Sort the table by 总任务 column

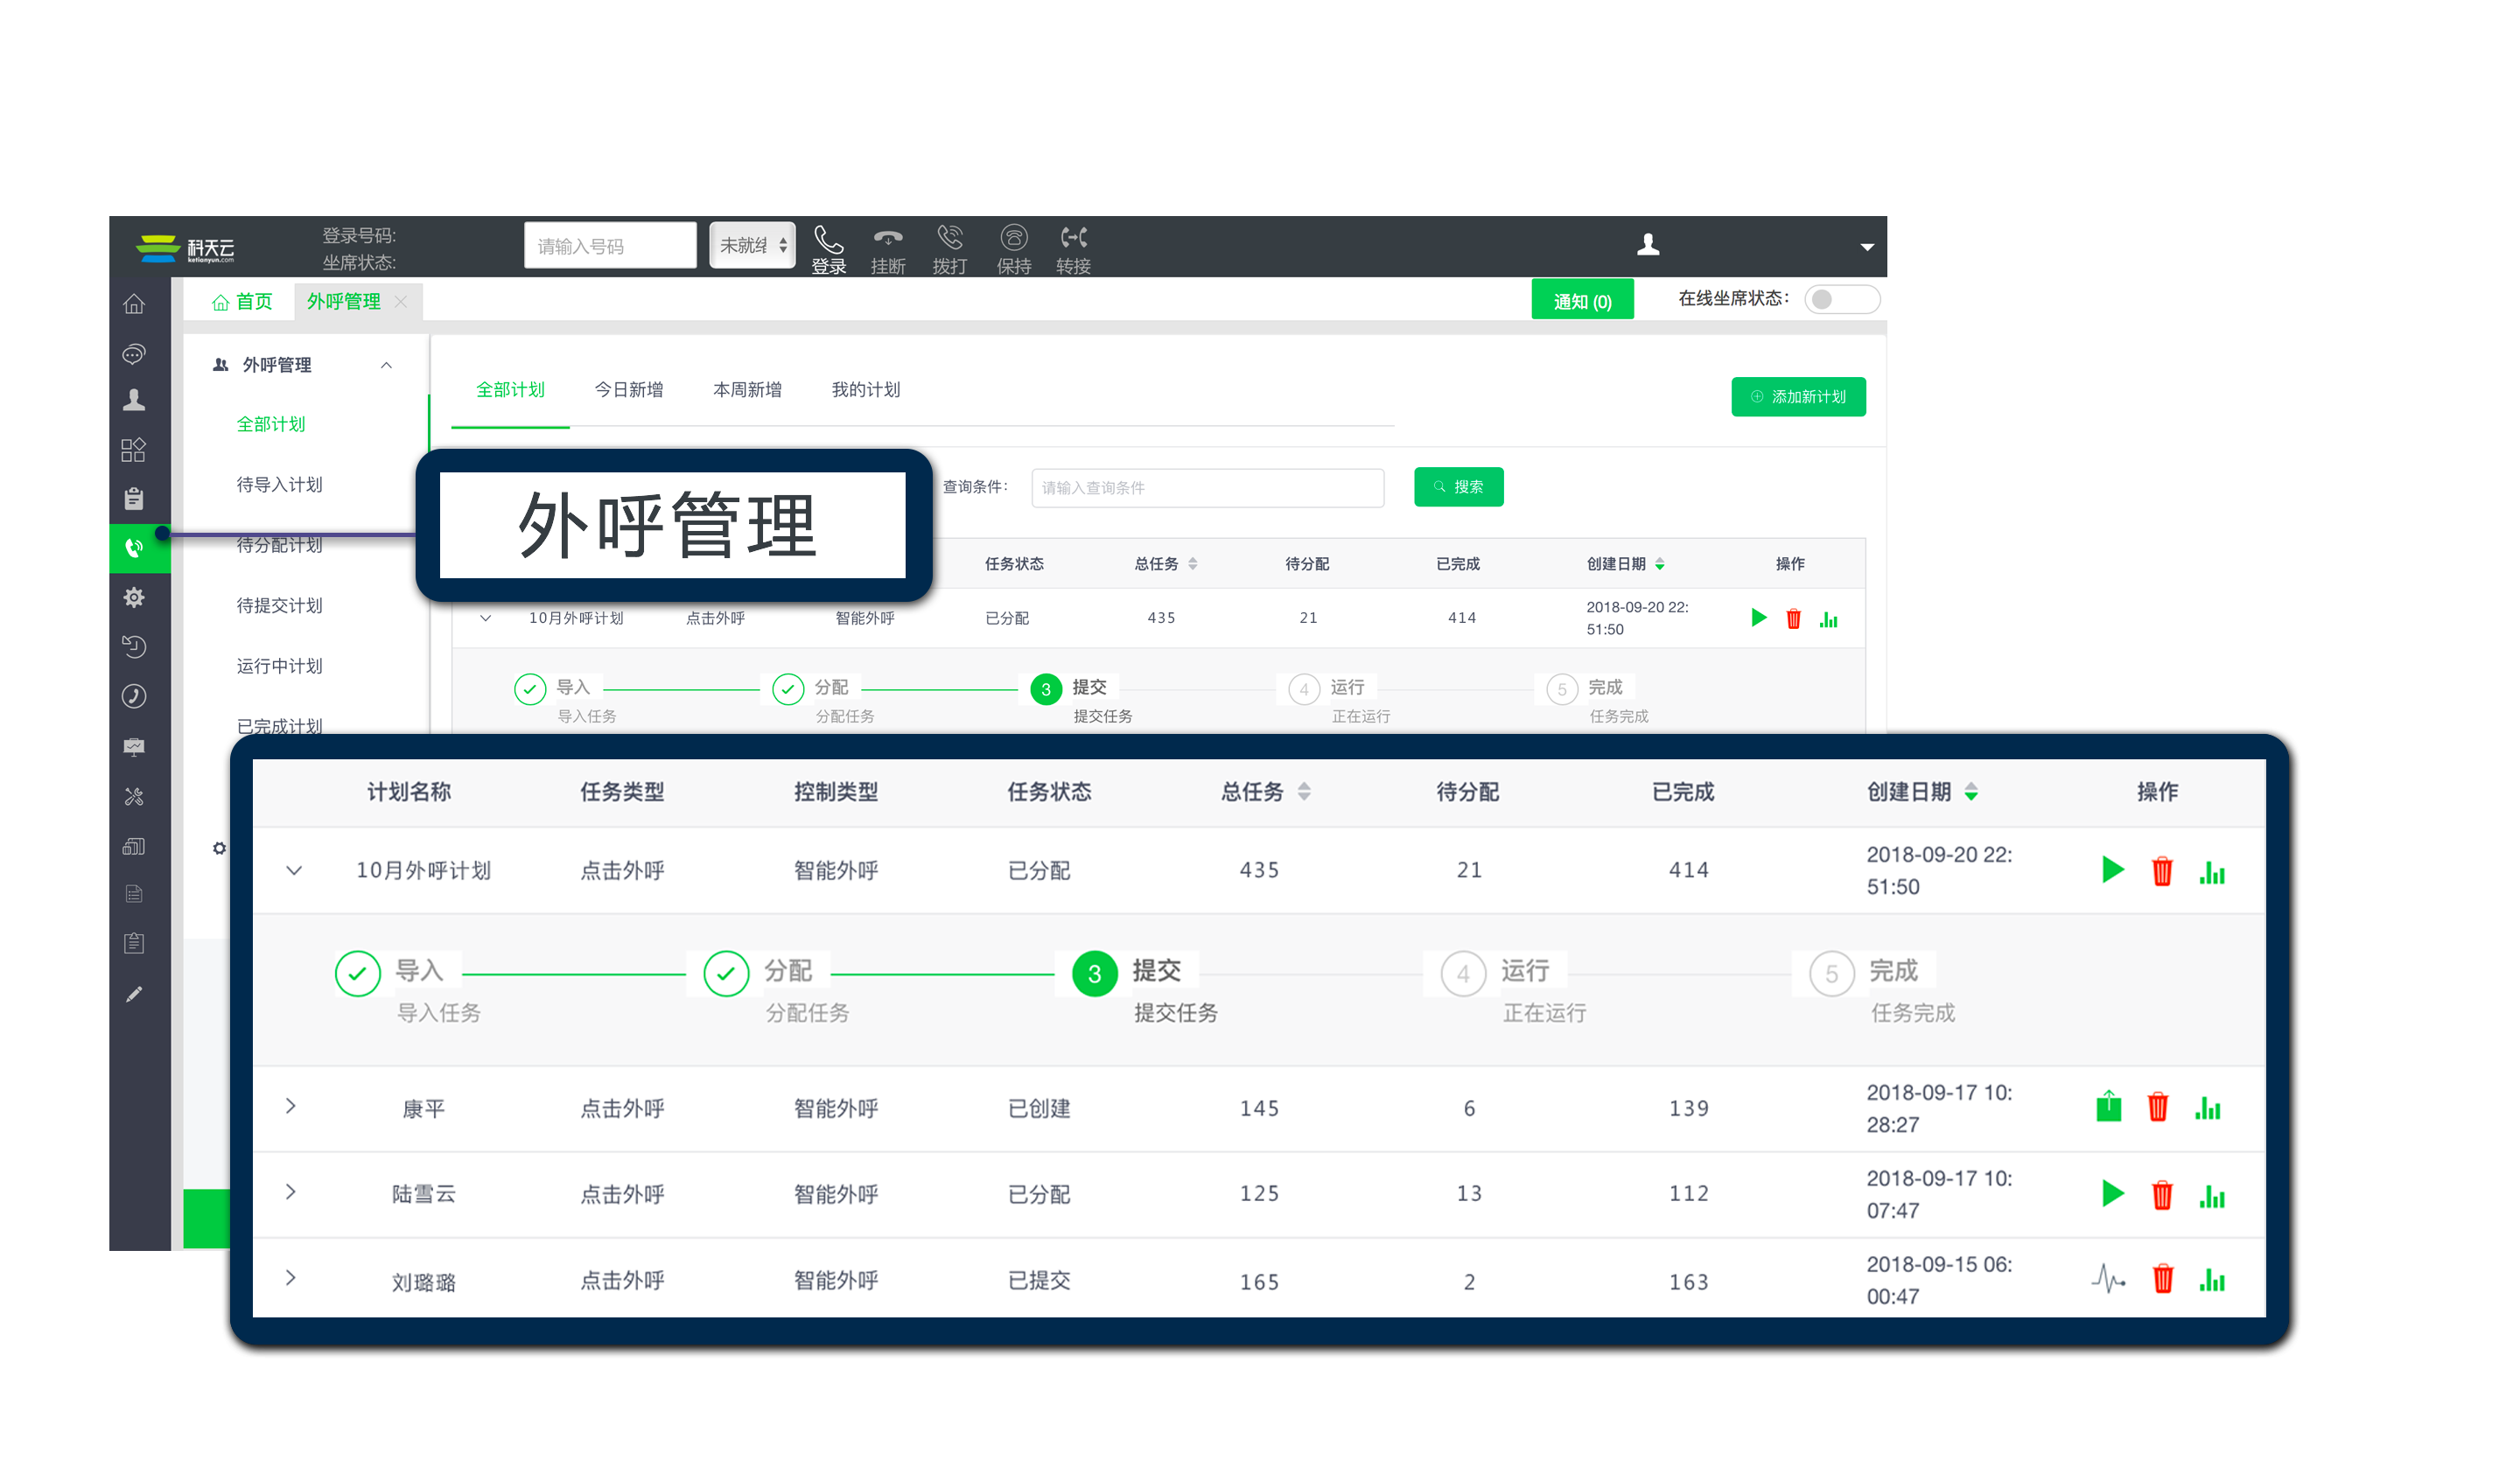tap(1303, 792)
